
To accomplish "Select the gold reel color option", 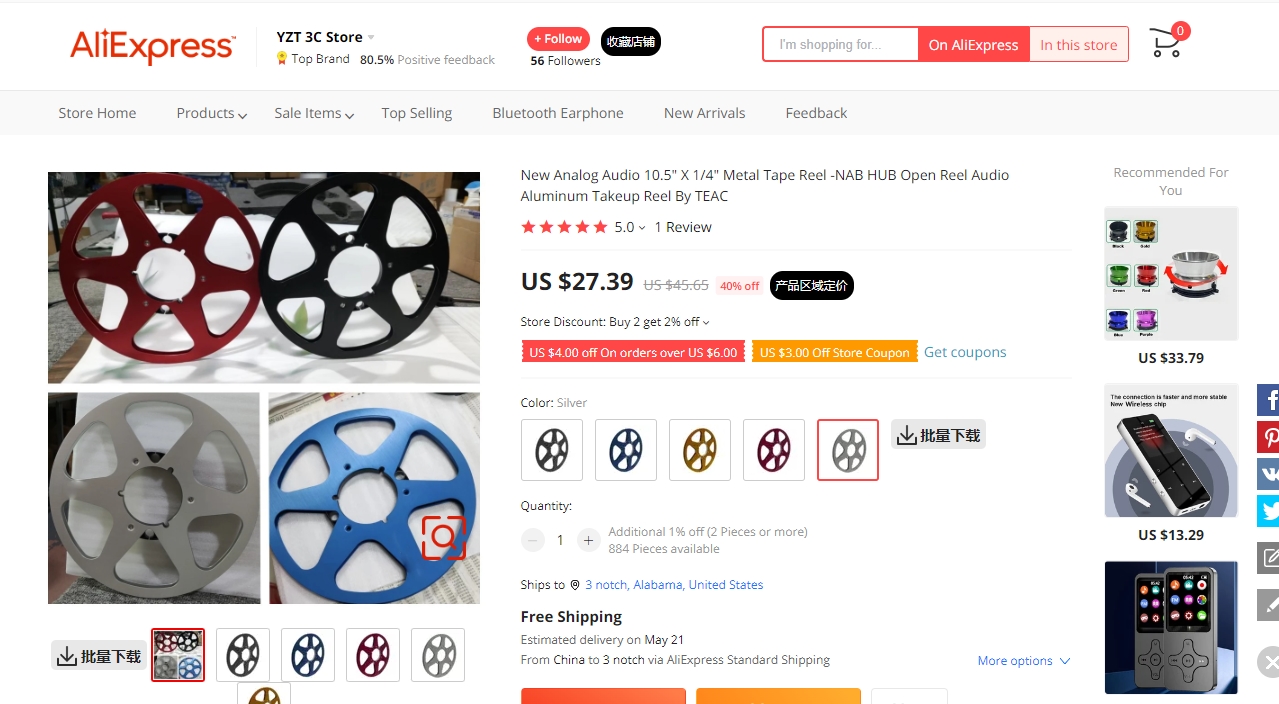I will (700, 450).
